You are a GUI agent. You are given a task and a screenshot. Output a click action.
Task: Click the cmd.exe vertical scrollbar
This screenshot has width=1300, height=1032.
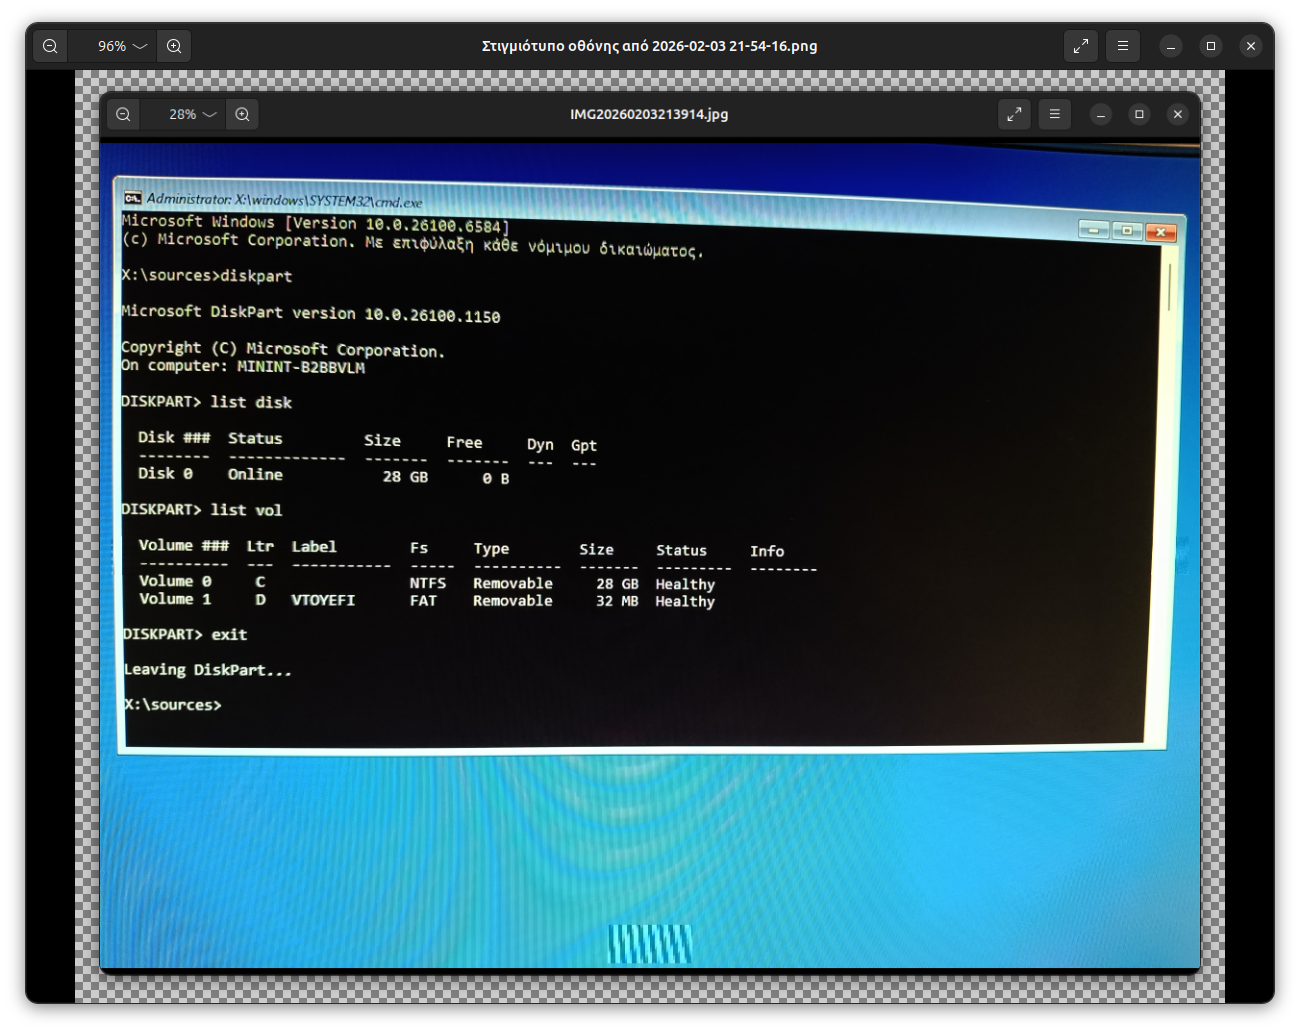click(x=1167, y=285)
